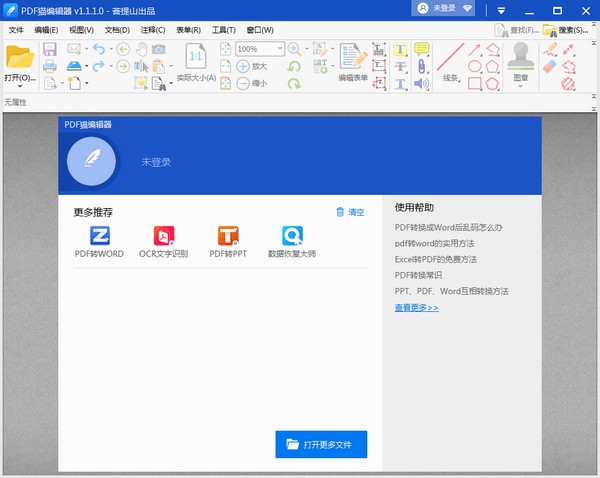This screenshot has height=478, width=600.
Task: Open the PDF转WORD recommended tool
Action: pos(99,241)
